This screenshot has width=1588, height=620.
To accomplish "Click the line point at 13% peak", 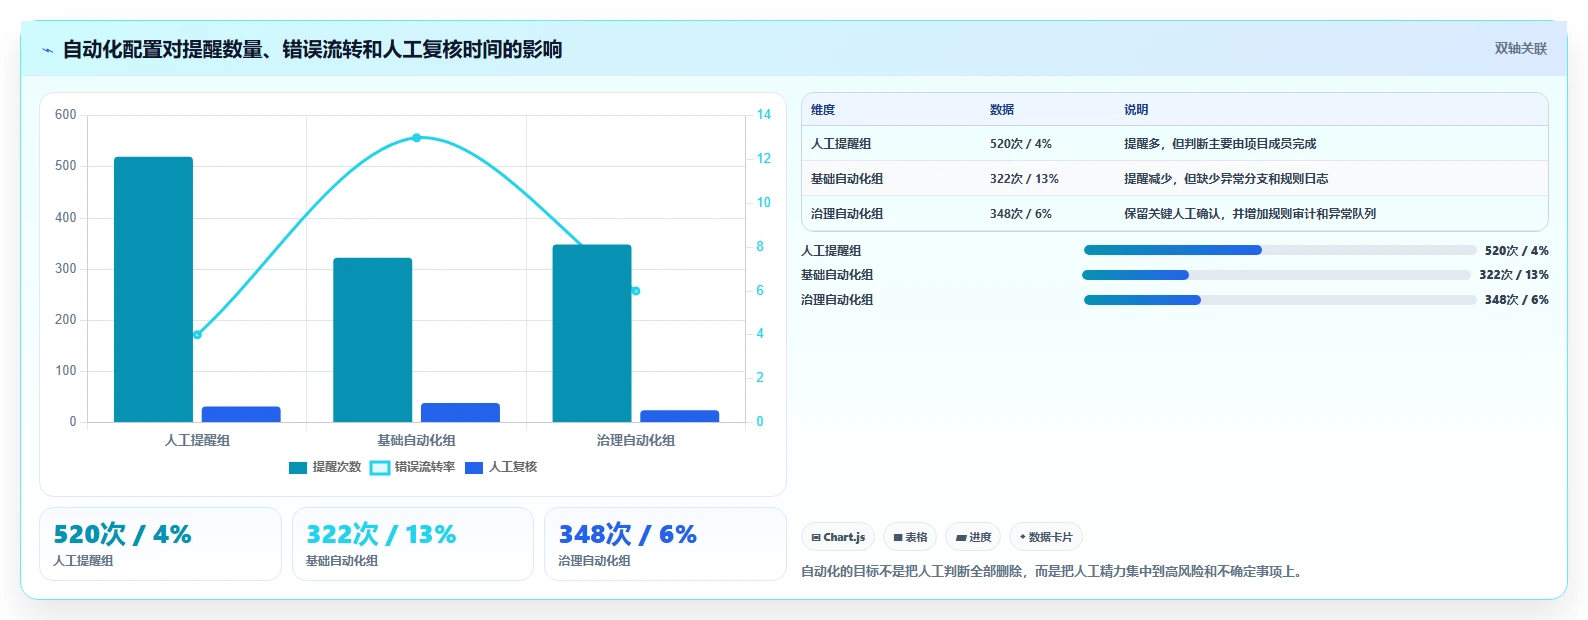I will [416, 137].
